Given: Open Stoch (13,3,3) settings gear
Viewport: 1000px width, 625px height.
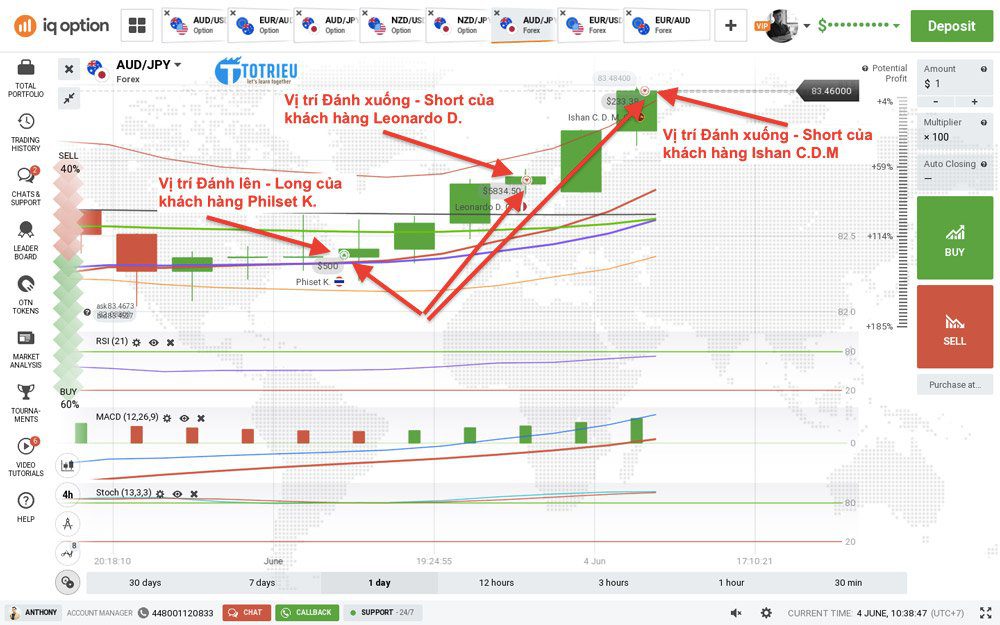Looking at the screenshot, I should (x=160, y=494).
